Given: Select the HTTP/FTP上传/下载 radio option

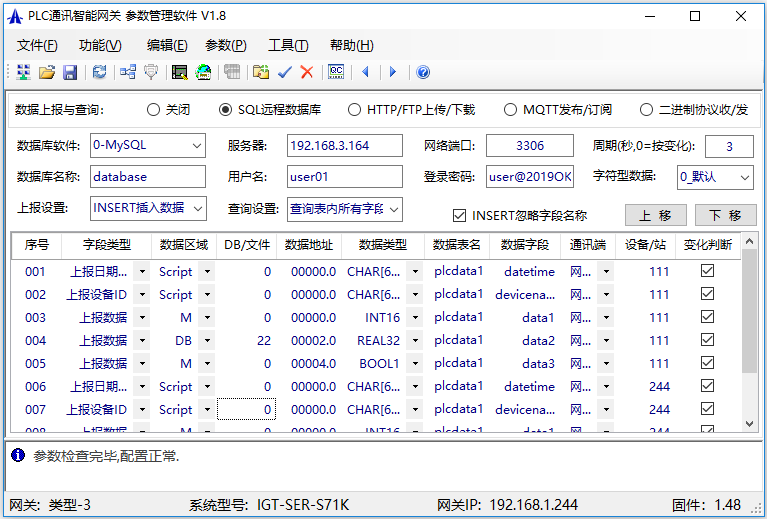Looking at the screenshot, I should tap(354, 110).
